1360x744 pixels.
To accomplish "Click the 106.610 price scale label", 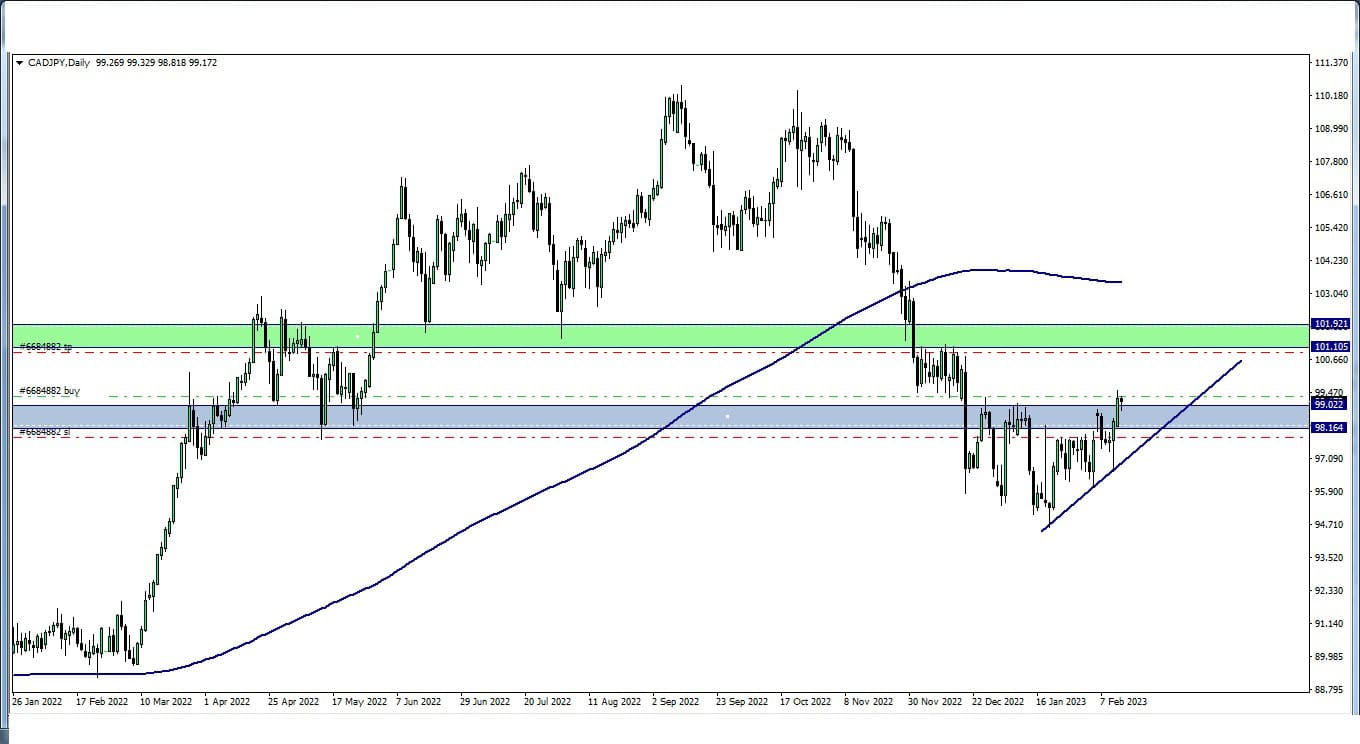I will (1332, 195).
